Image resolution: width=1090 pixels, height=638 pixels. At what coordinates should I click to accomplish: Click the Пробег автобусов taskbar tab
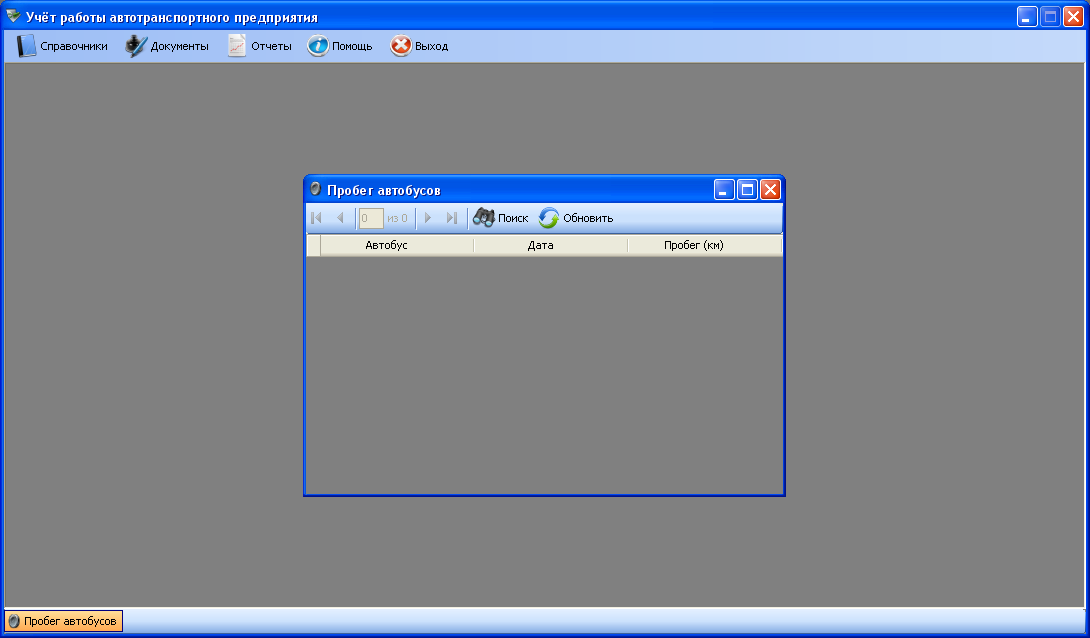[63, 621]
